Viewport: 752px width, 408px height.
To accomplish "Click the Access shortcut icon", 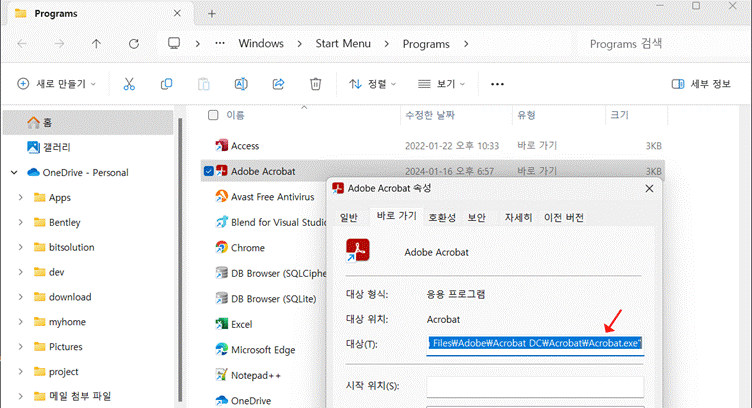I will tap(222, 145).
